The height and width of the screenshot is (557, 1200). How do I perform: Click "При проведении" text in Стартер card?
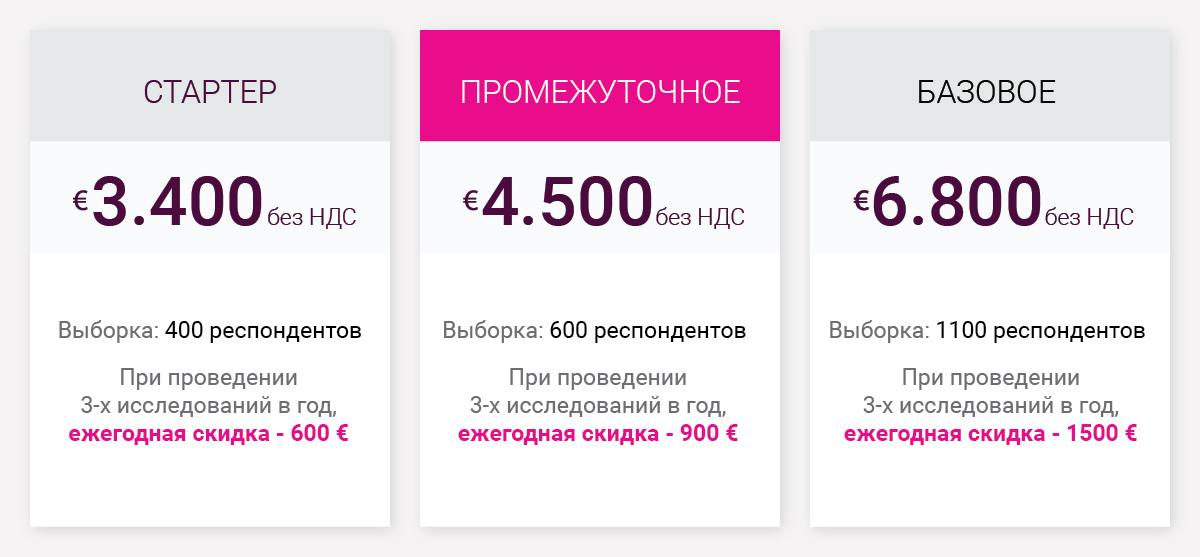pos(209,378)
